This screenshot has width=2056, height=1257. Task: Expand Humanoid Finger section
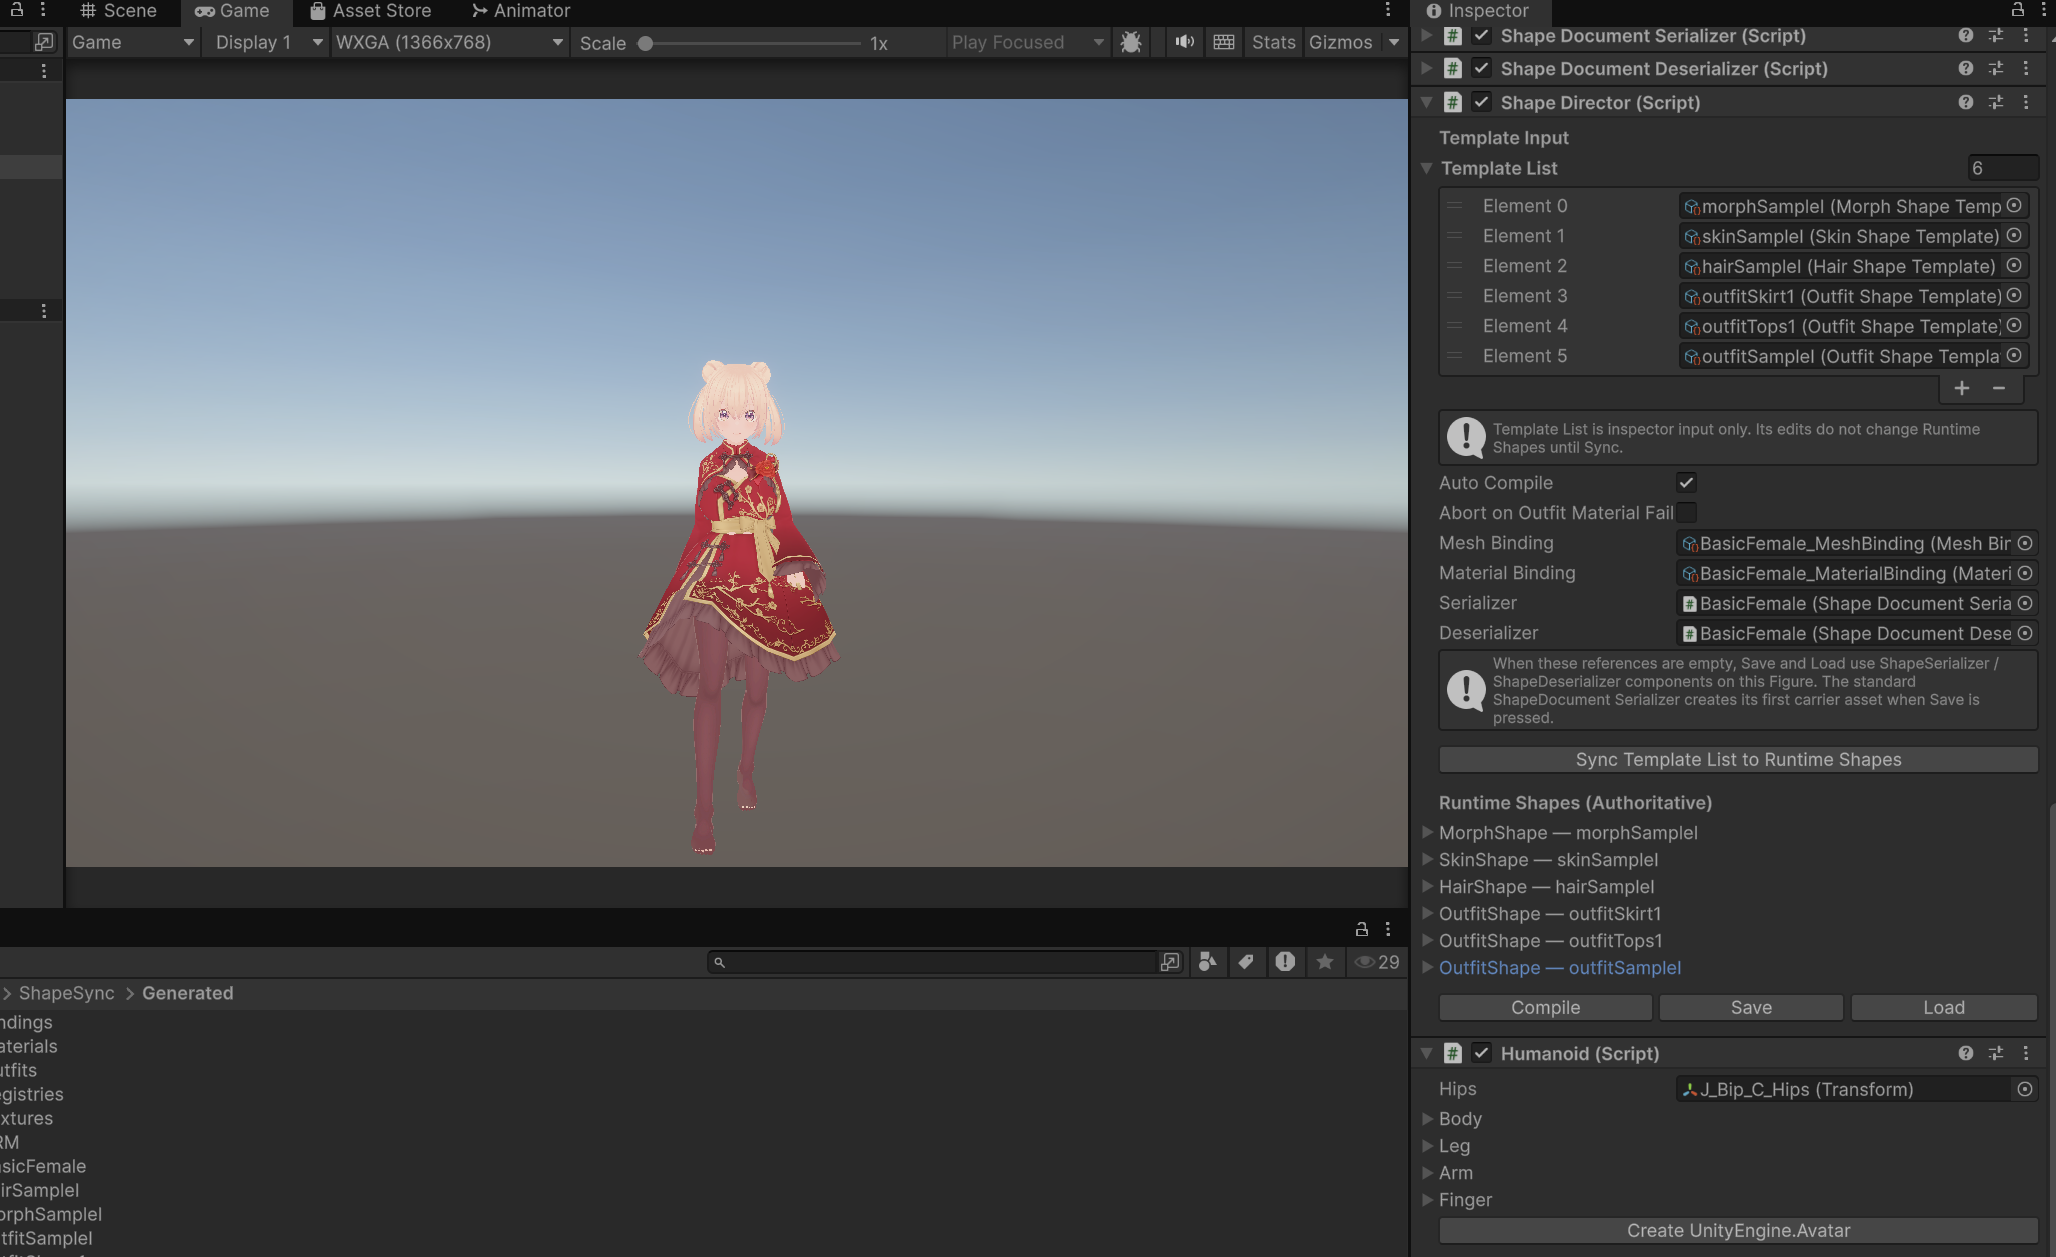click(x=1428, y=1199)
